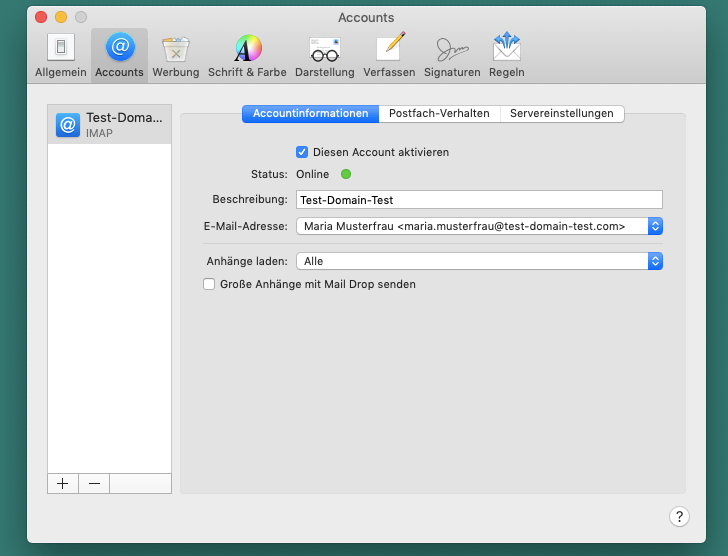Open the Signaturen preferences pane

tap(452, 55)
